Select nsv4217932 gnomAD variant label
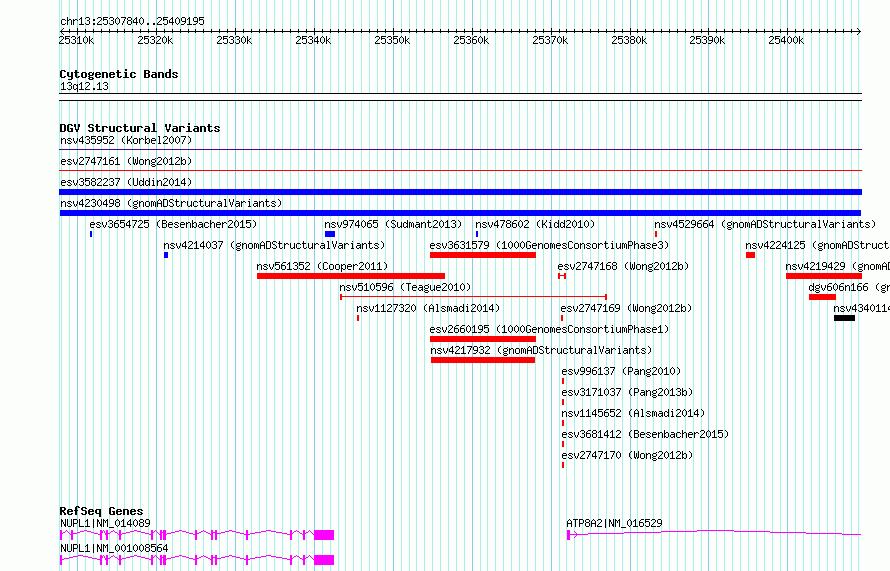The width and height of the screenshot is (890, 571). [x=541, y=350]
